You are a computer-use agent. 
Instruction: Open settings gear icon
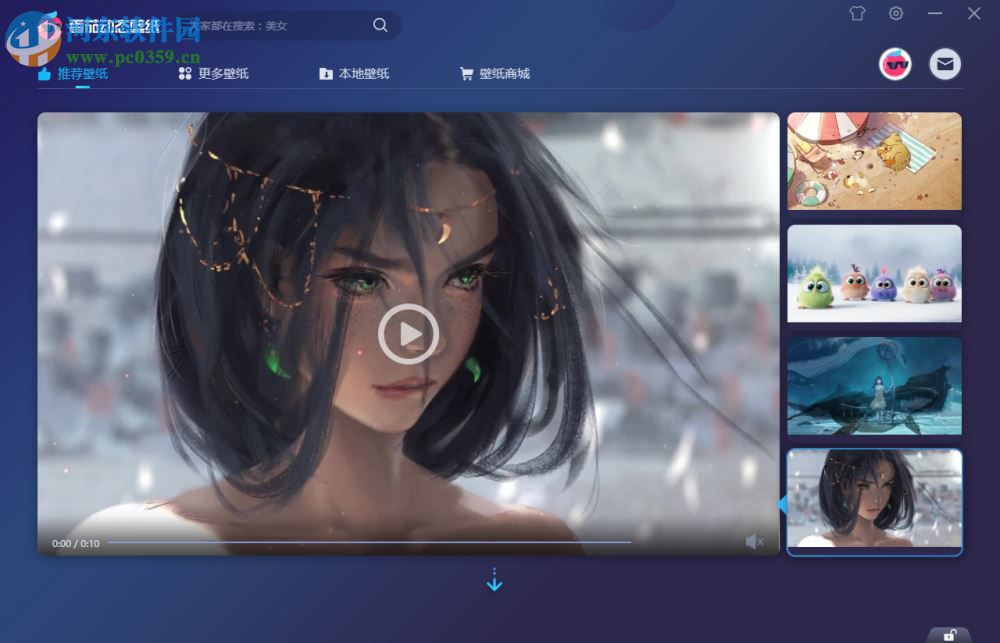(896, 13)
